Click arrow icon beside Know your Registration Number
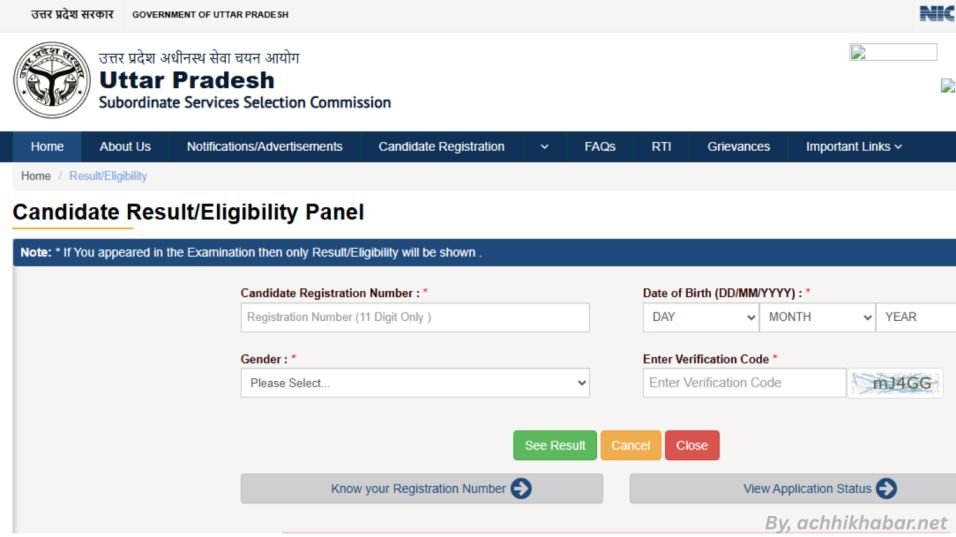The width and height of the screenshot is (956, 537). (x=521, y=489)
